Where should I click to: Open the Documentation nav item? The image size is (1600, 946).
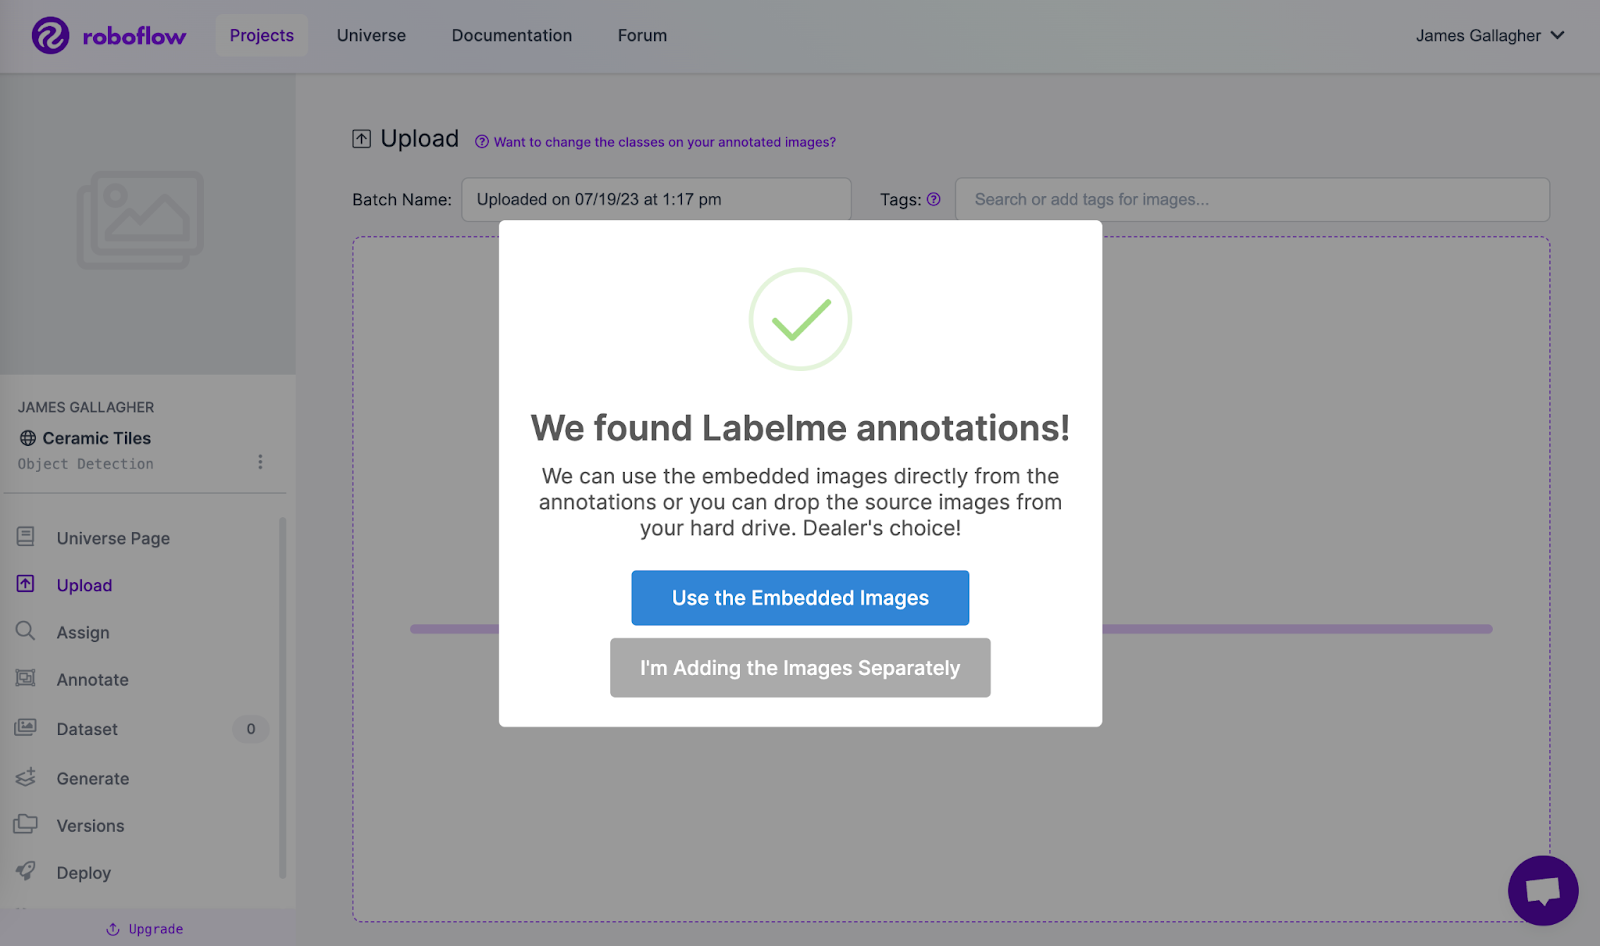tap(512, 36)
